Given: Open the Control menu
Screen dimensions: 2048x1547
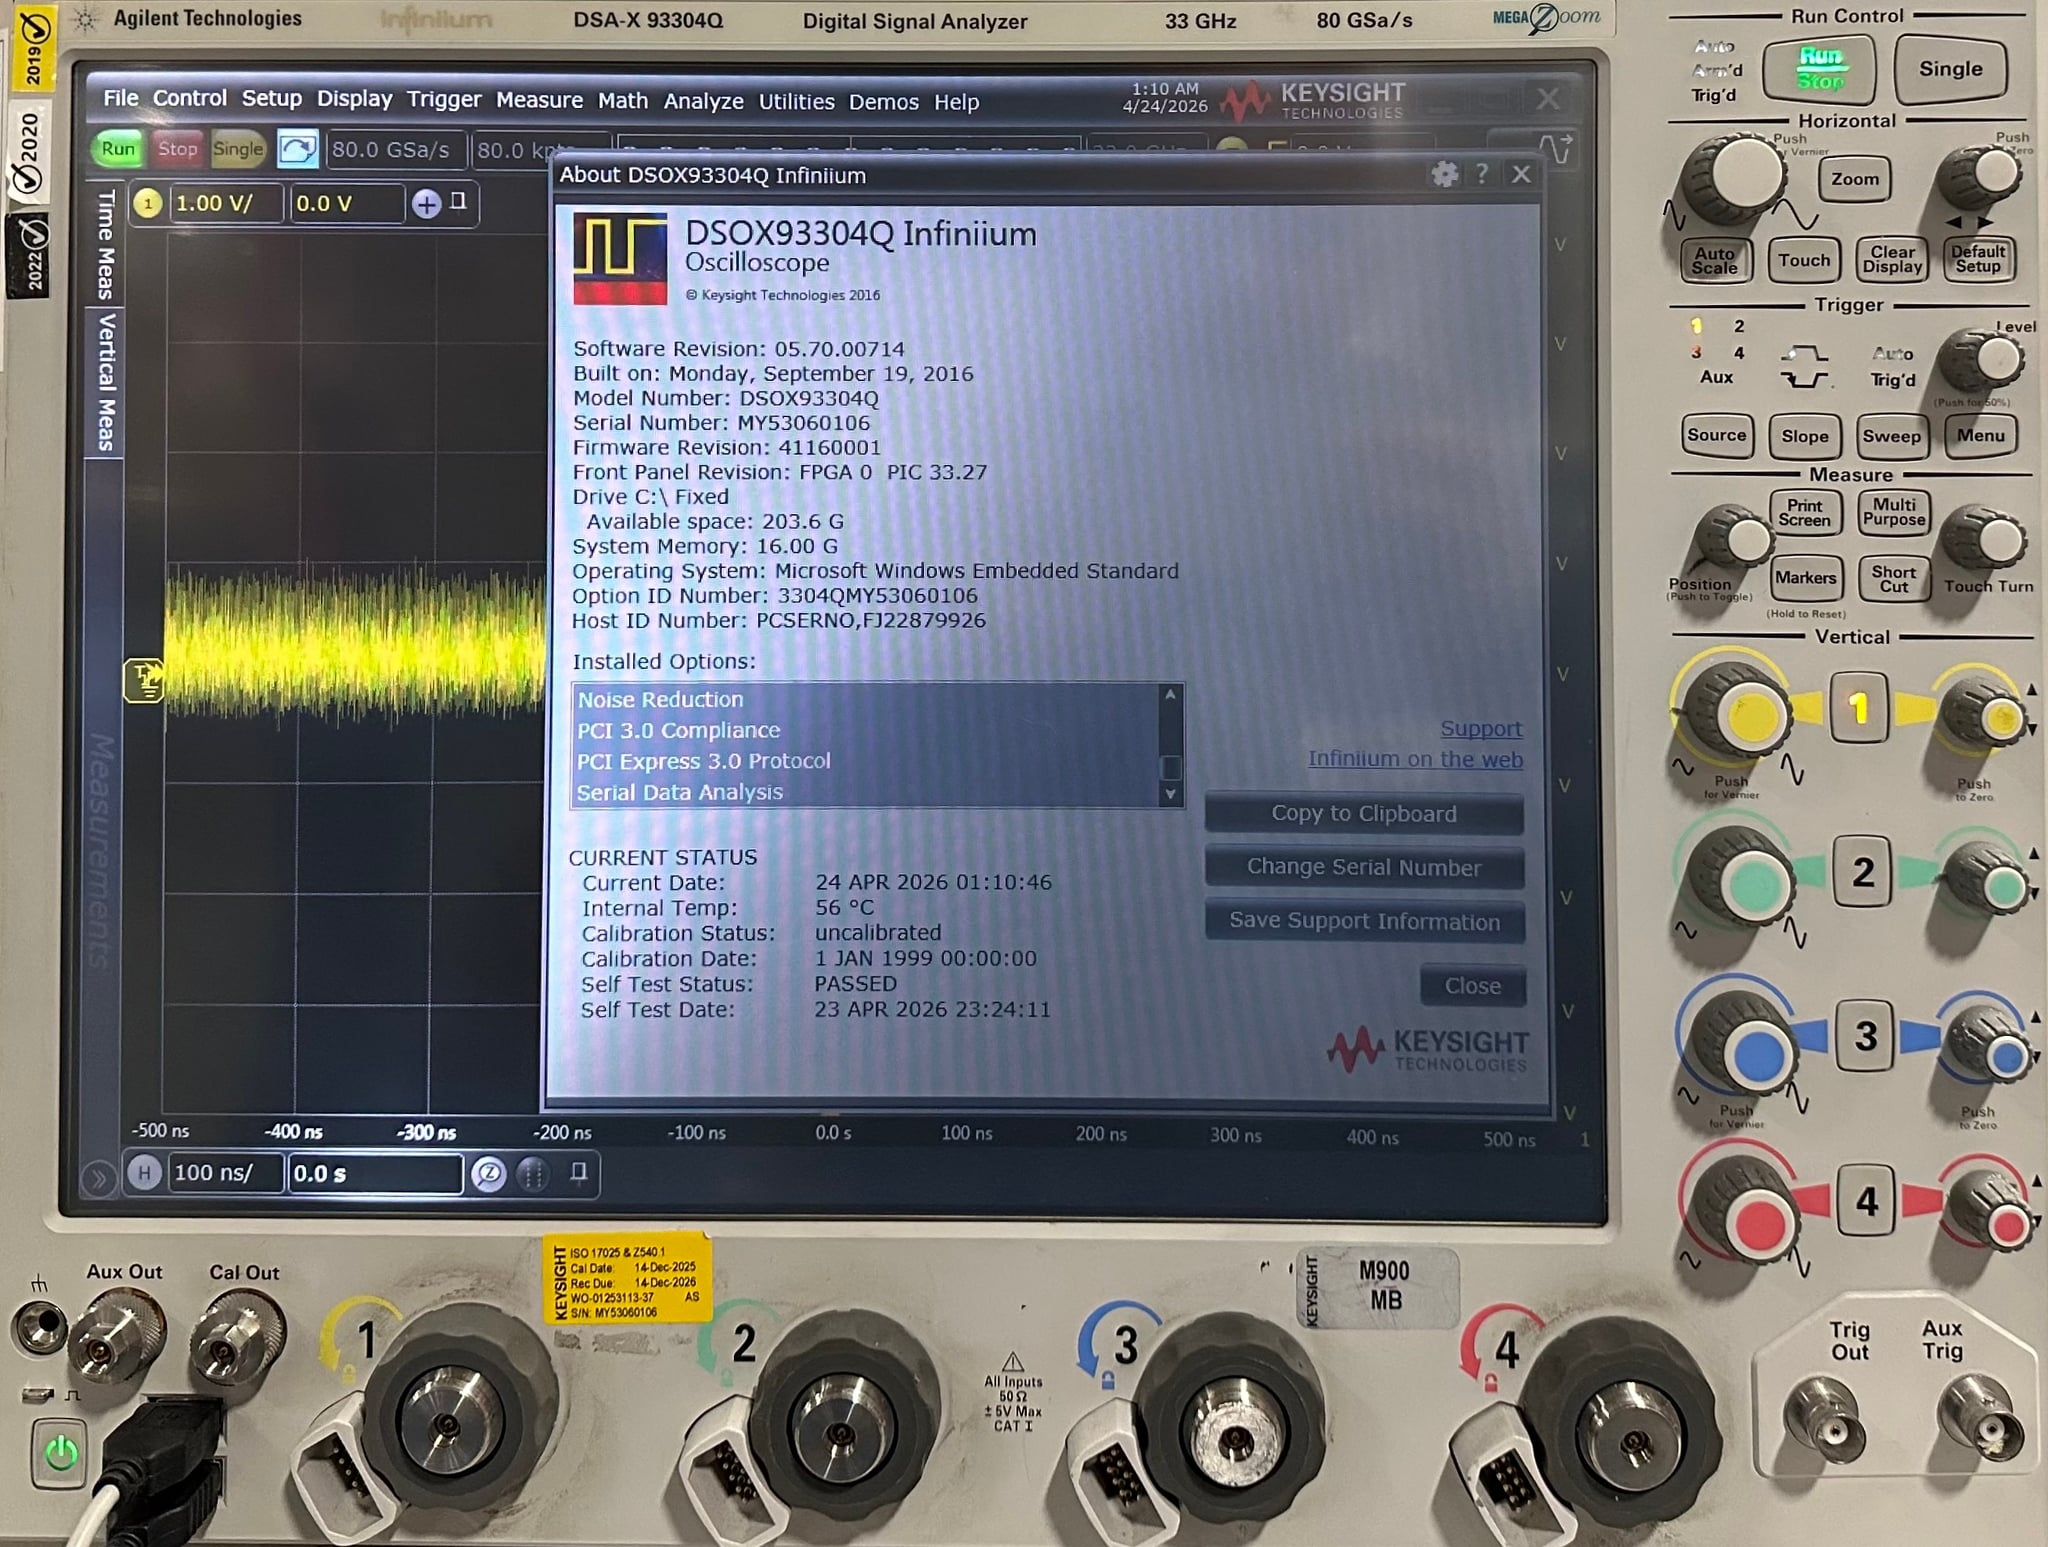Looking at the screenshot, I should [x=189, y=98].
